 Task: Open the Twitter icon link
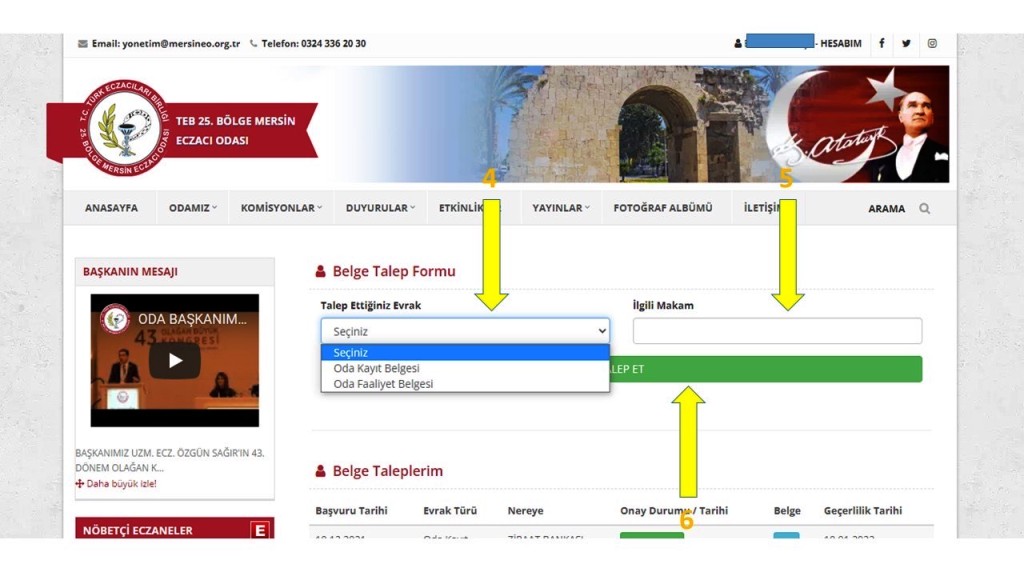pyautogui.click(x=906, y=43)
